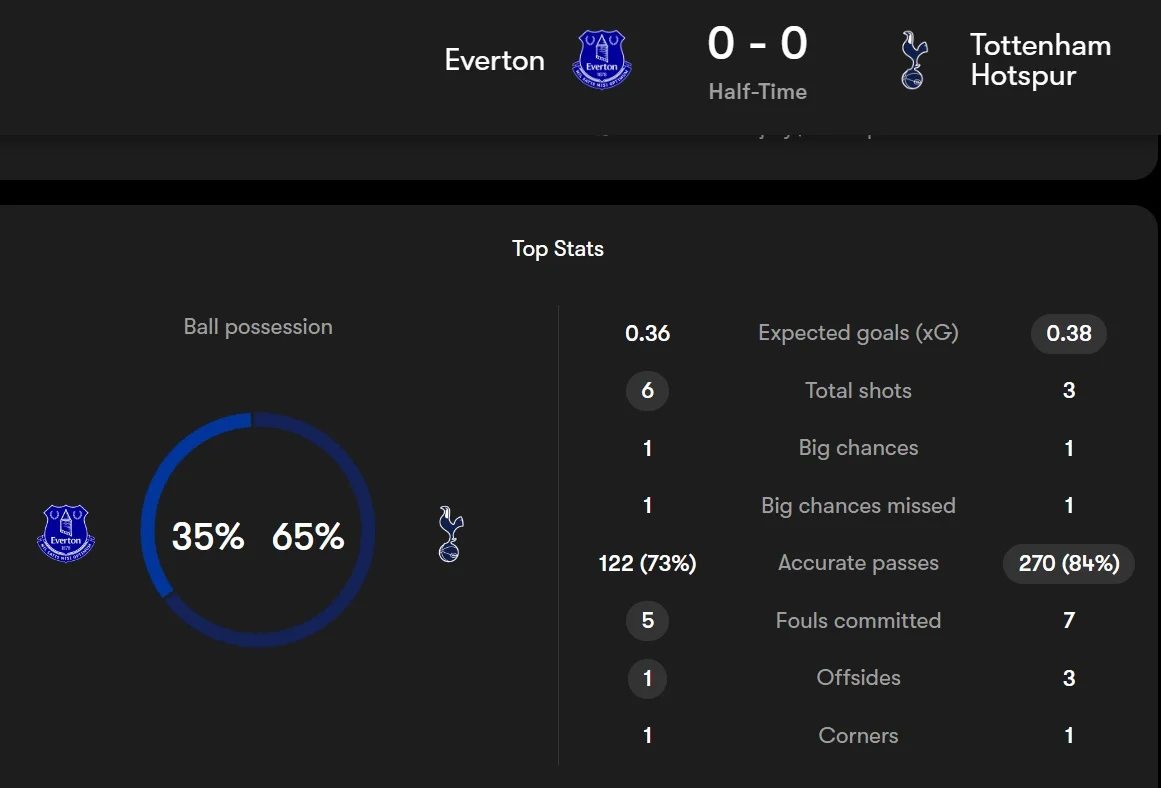This screenshot has height=788, width=1161.
Task: Click the 0 - 0 match score
Action: (757, 44)
